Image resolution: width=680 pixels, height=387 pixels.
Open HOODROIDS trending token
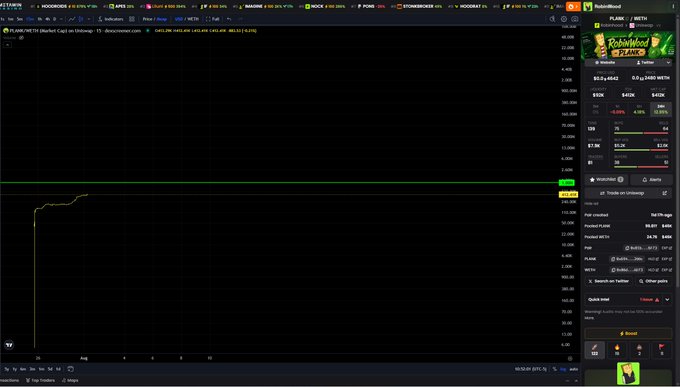65,7
